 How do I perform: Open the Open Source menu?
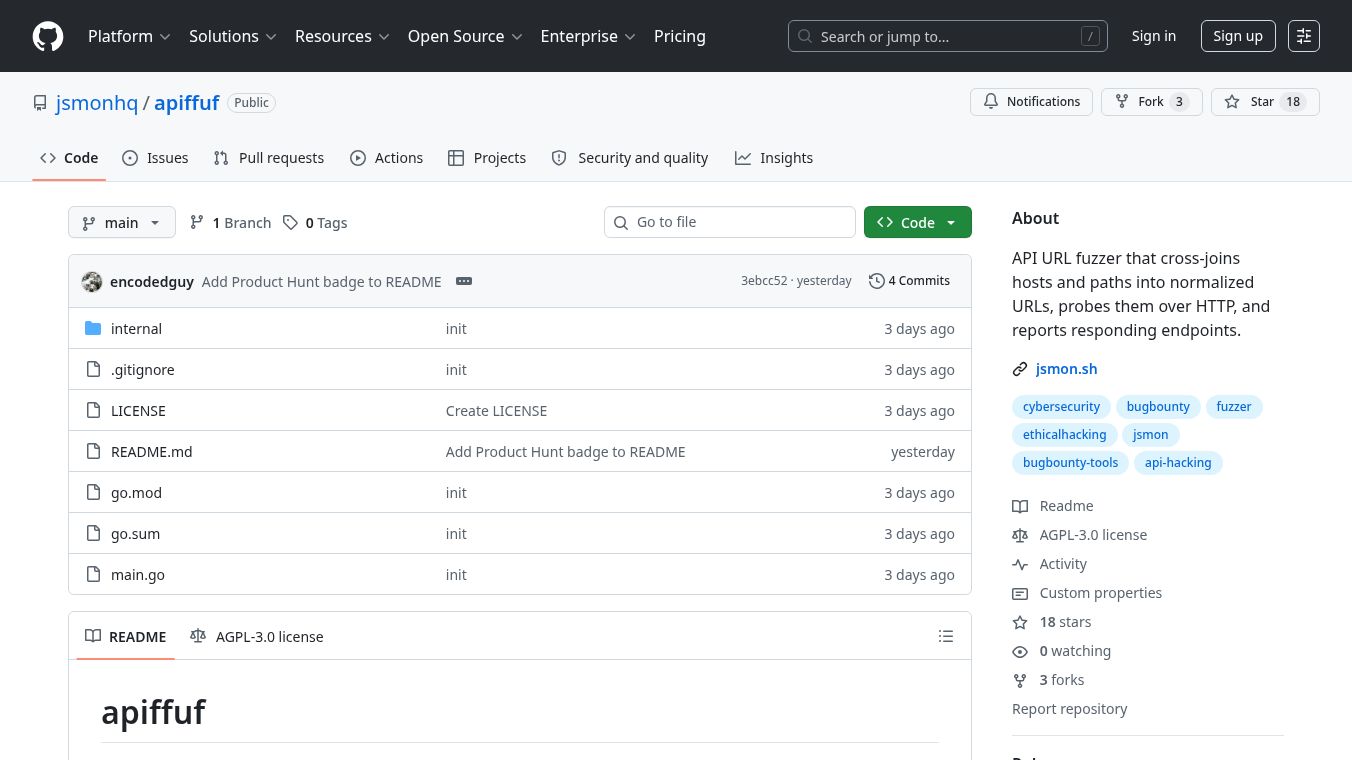point(465,36)
